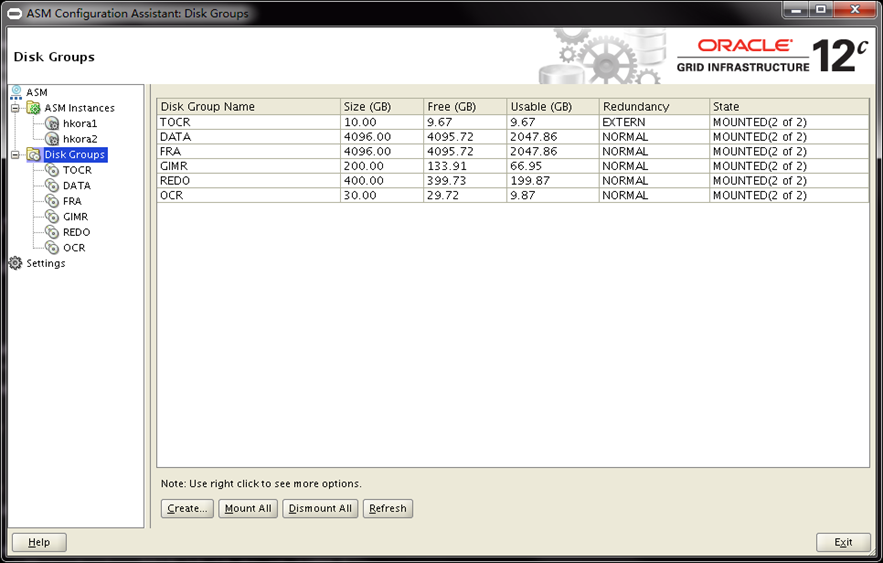The height and width of the screenshot is (563, 883).
Task: Select DATA in the tree sidebar
Action: (x=76, y=186)
